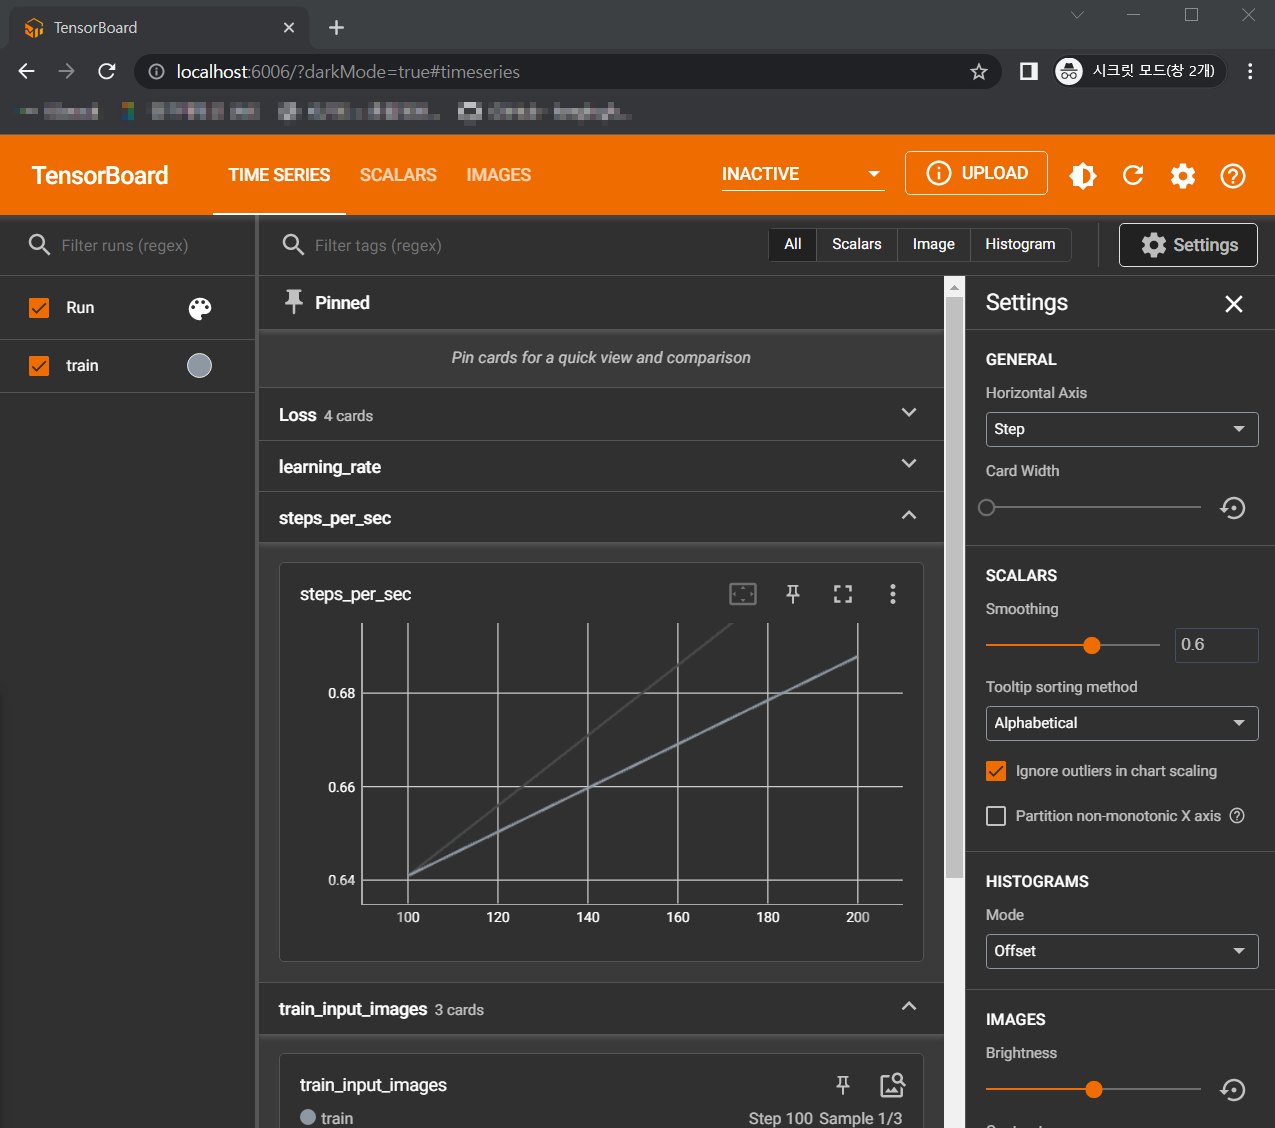Image resolution: width=1275 pixels, height=1128 pixels.
Task: Click the Partition X axis help icon
Action: (1237, 816)
